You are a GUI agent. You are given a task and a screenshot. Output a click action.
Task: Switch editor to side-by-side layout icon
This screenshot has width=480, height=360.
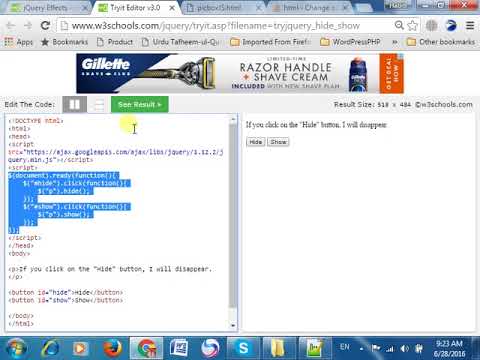[75, 105]
